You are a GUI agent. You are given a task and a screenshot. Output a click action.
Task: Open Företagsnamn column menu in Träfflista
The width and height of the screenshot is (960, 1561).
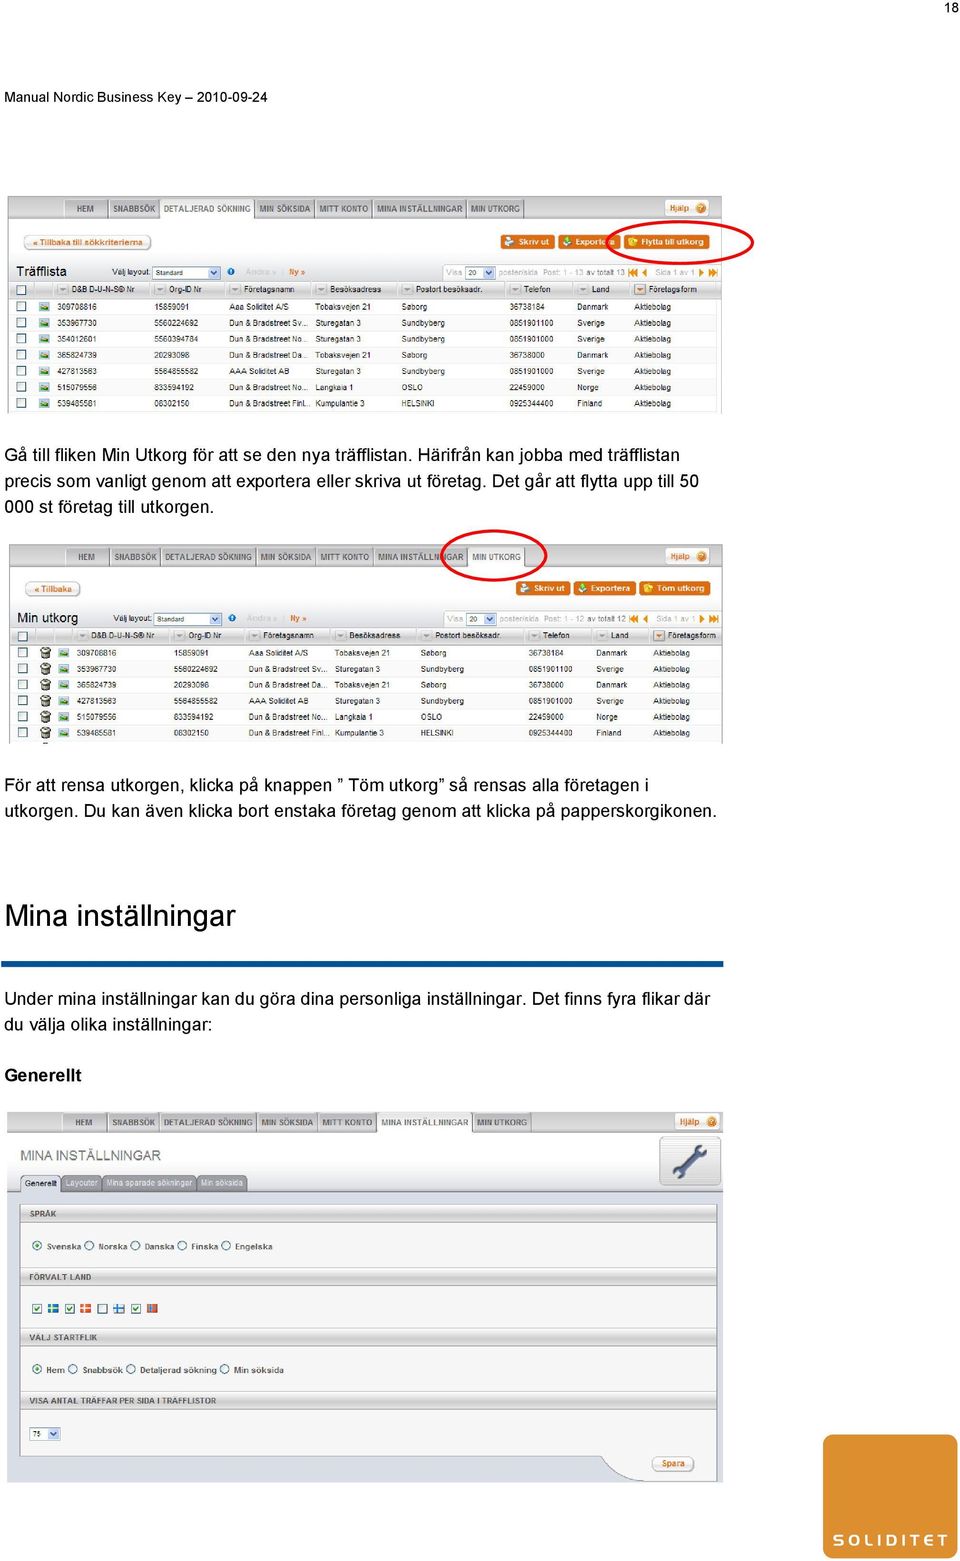[236, 290]
